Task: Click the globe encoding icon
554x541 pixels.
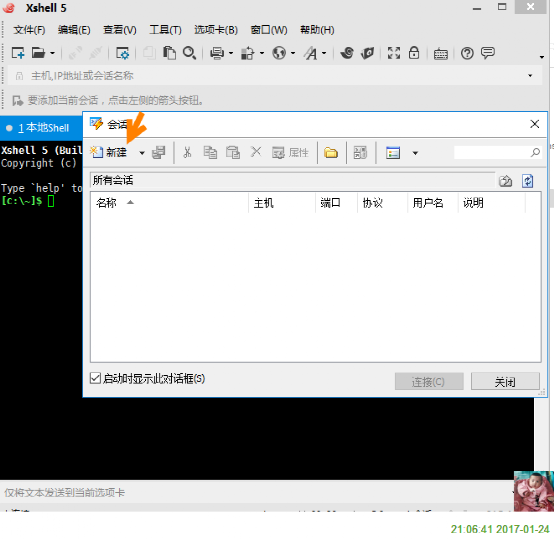Action: click(x=279, y=53)
